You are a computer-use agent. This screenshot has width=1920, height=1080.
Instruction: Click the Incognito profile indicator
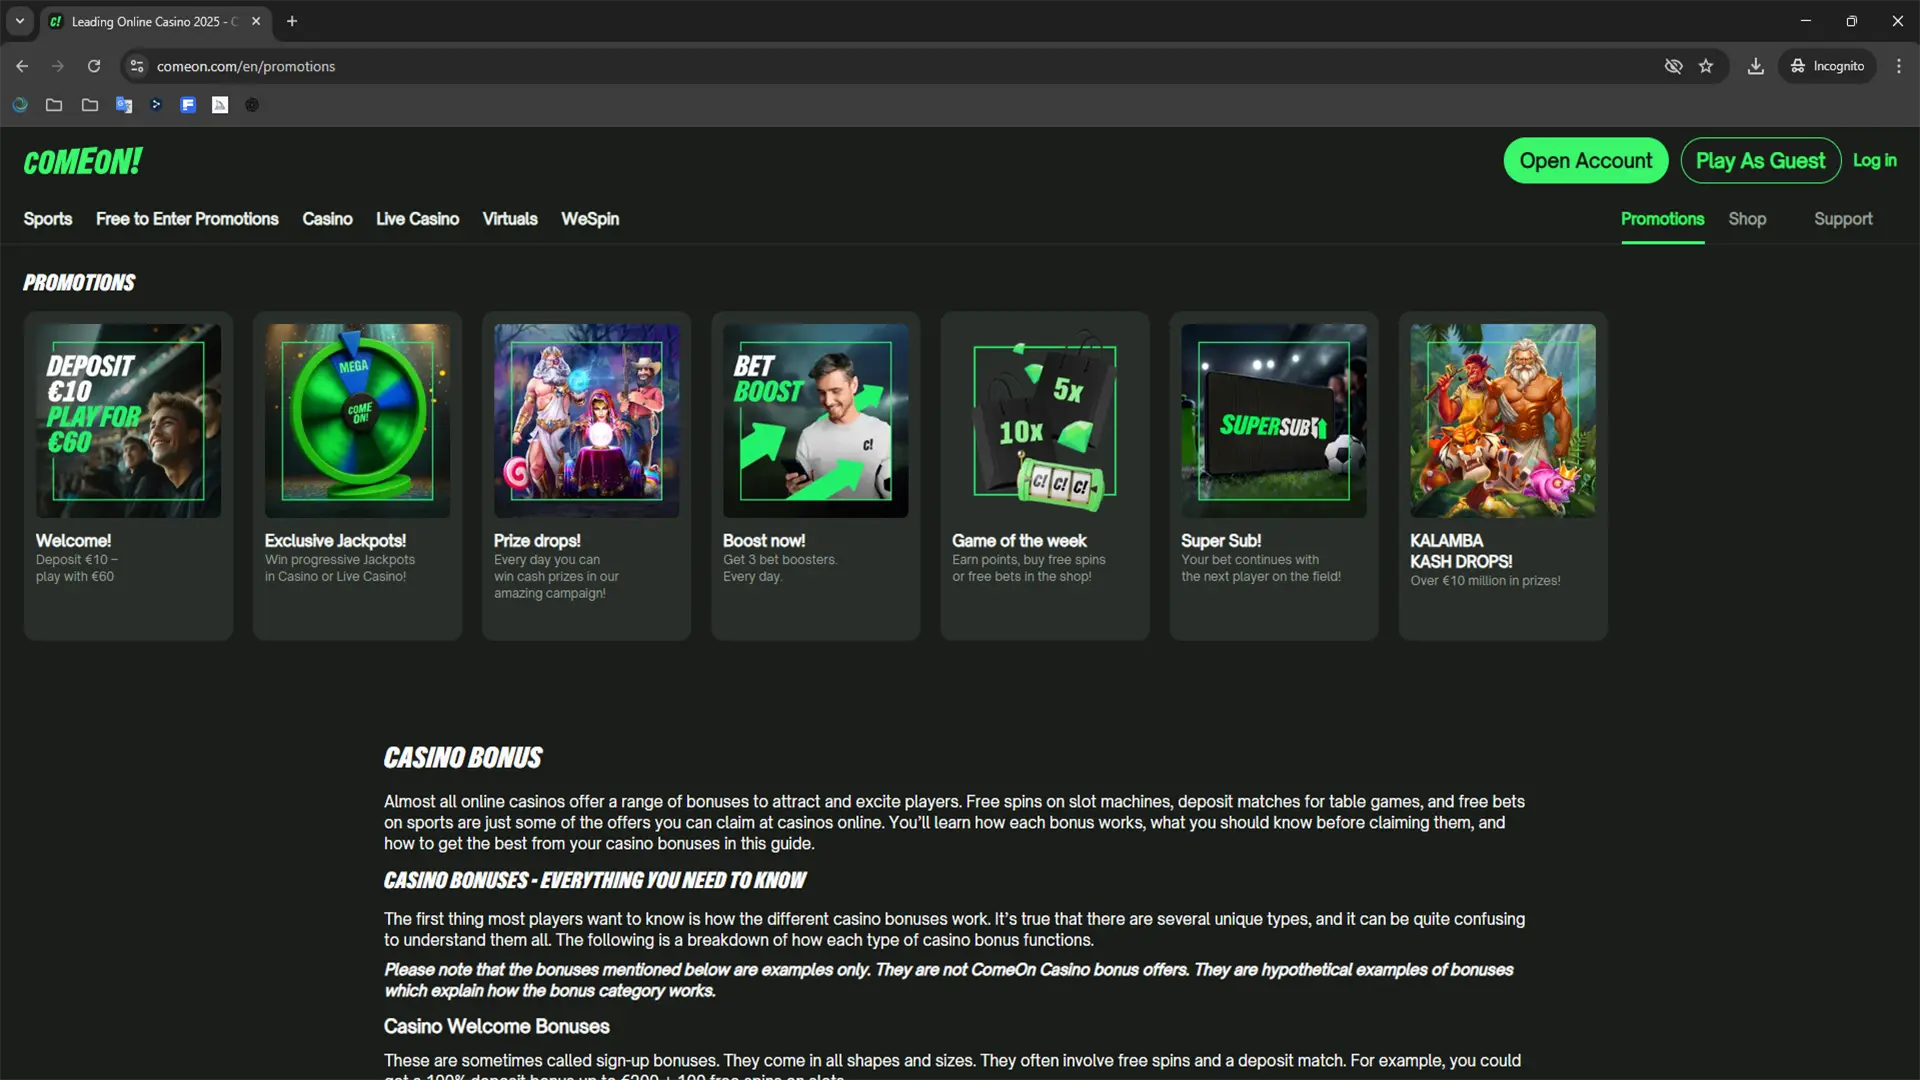tap(1827, 66)
